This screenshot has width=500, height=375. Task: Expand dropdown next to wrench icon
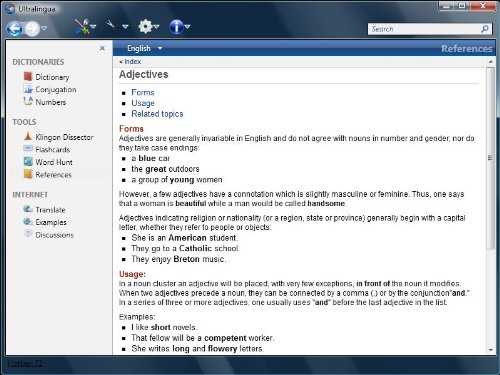click(x=125, y=26)
